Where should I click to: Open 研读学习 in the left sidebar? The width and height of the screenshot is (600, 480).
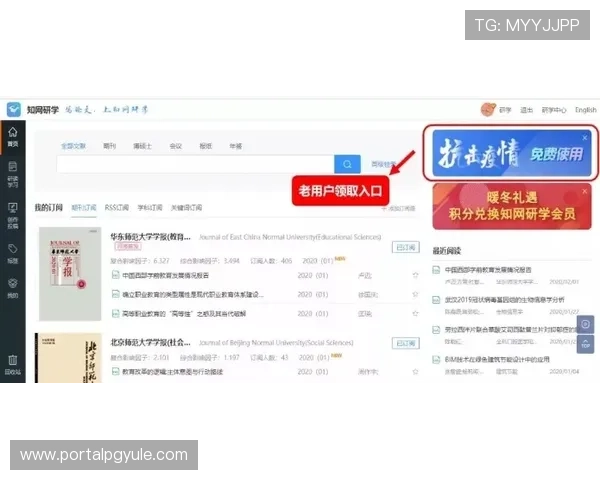13,174
